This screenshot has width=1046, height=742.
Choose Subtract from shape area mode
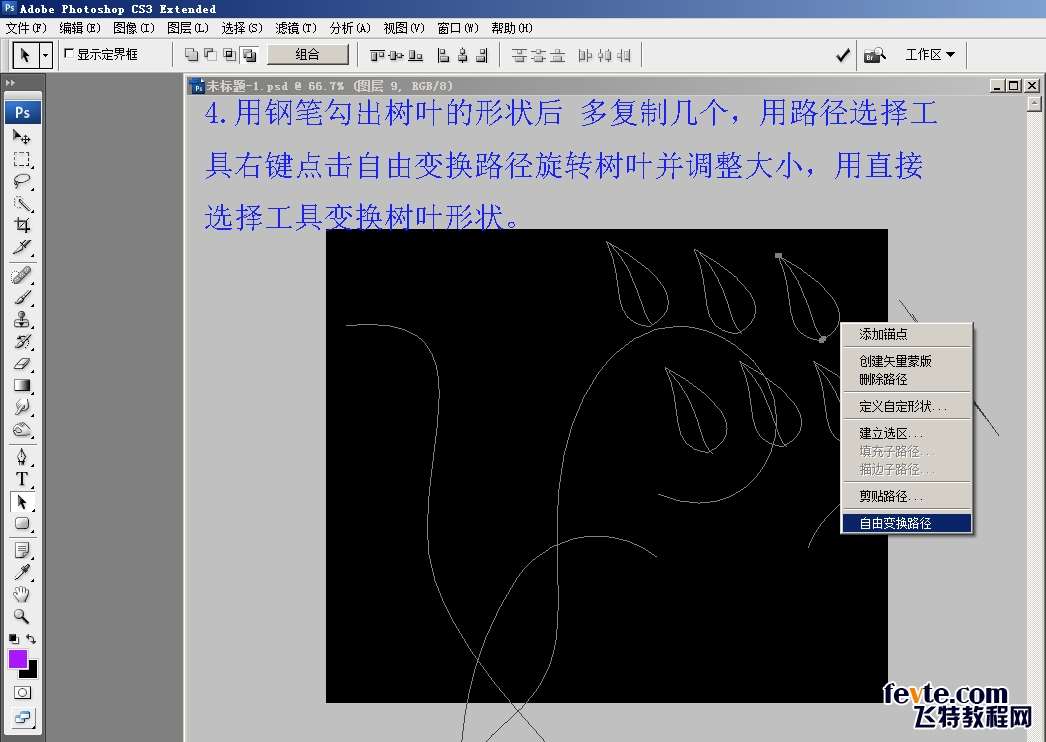point(210,55)
